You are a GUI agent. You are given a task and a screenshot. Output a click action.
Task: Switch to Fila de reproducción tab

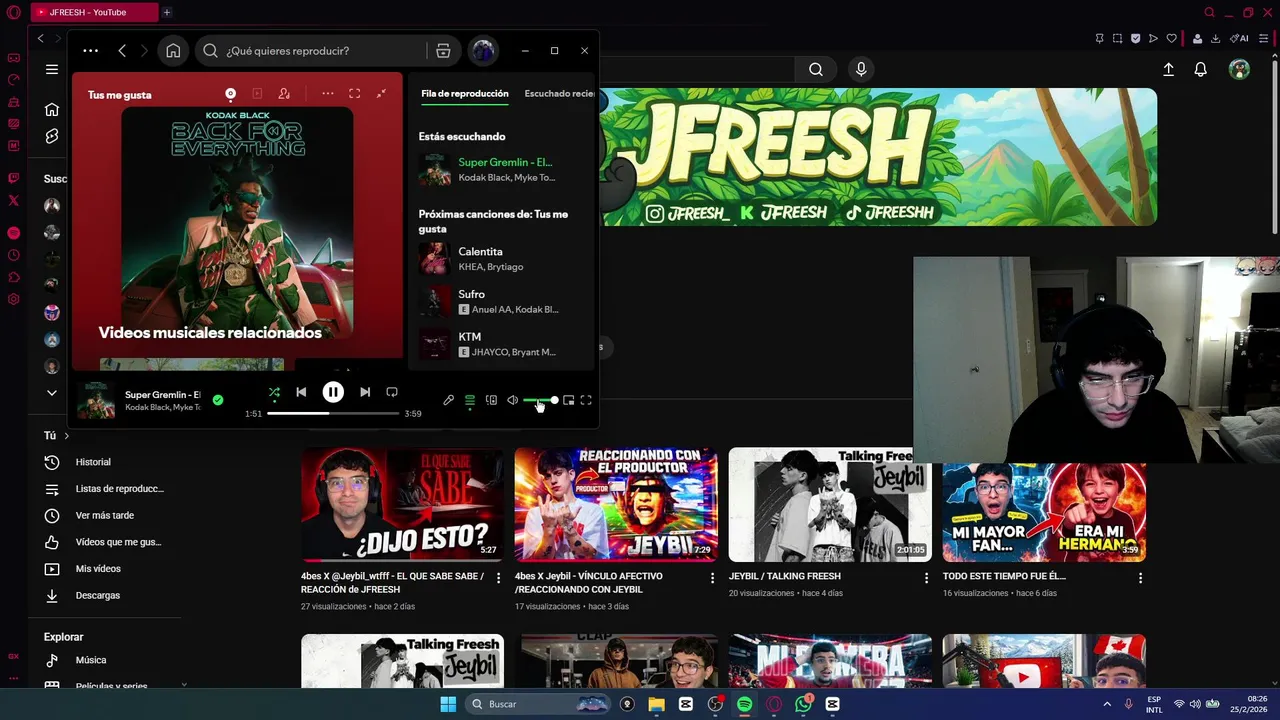click(x=465, y=93)
